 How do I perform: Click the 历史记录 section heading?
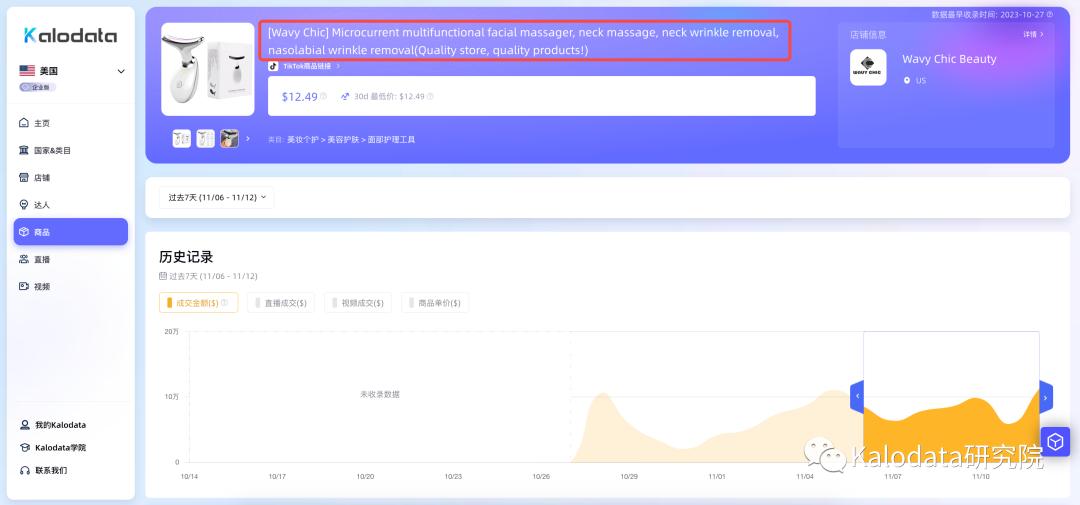coord(186,257)
